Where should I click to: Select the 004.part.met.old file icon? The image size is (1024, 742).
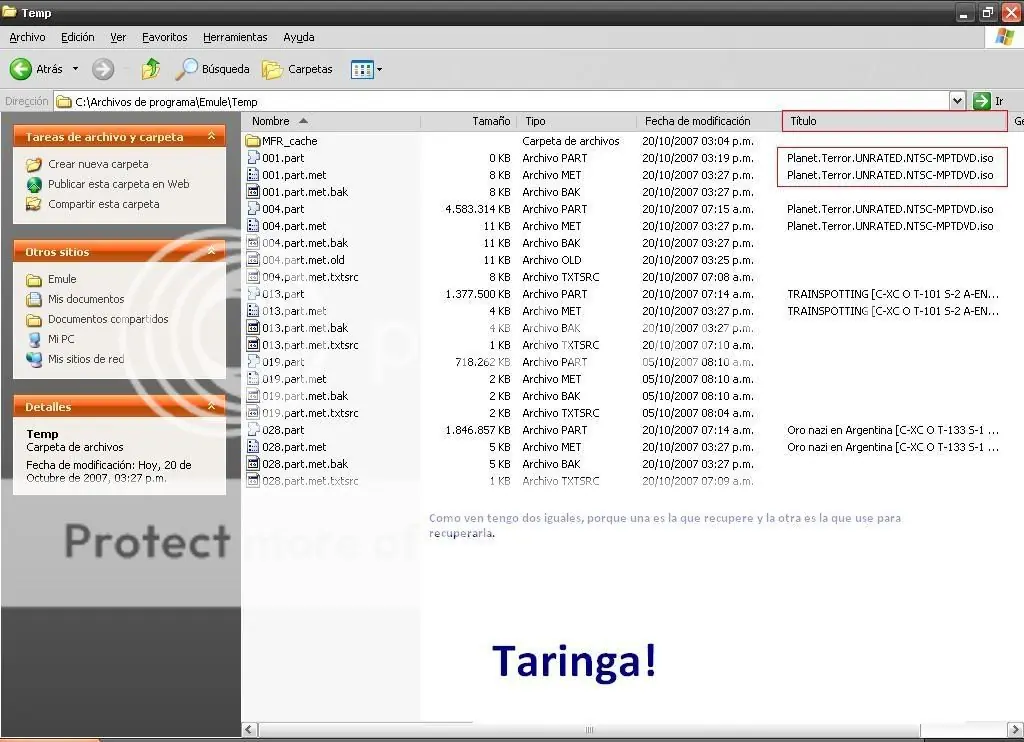coord(253,259)
